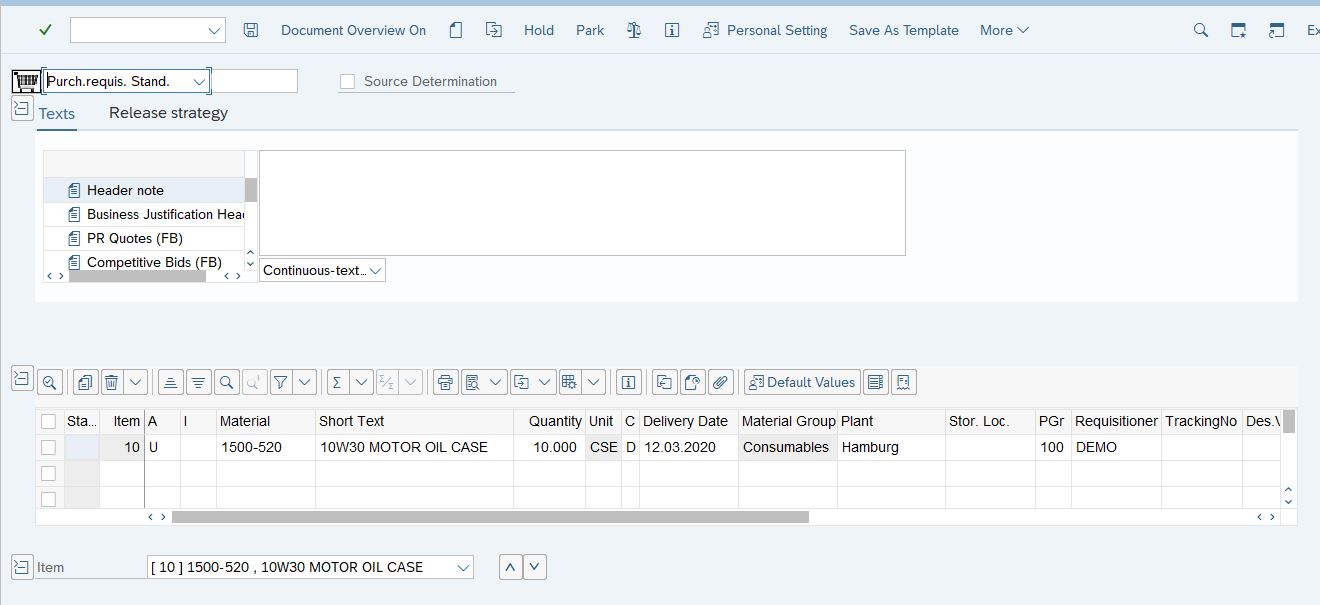Click Save As Template

click(903, 30)
